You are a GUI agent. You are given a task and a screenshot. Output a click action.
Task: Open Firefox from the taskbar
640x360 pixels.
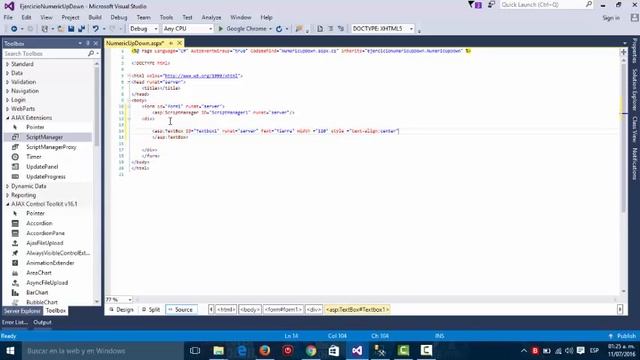click(x=264, y=351)
